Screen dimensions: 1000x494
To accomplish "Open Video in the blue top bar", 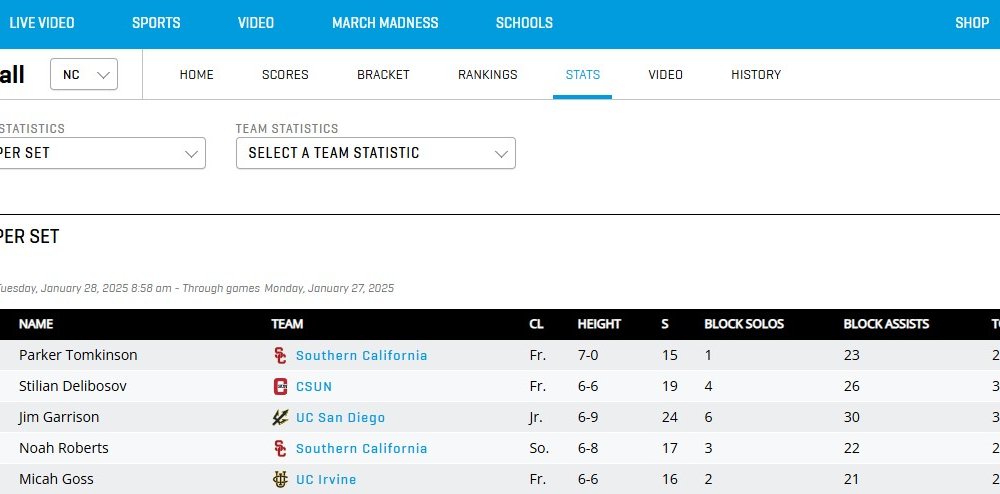I will [256, 23].
